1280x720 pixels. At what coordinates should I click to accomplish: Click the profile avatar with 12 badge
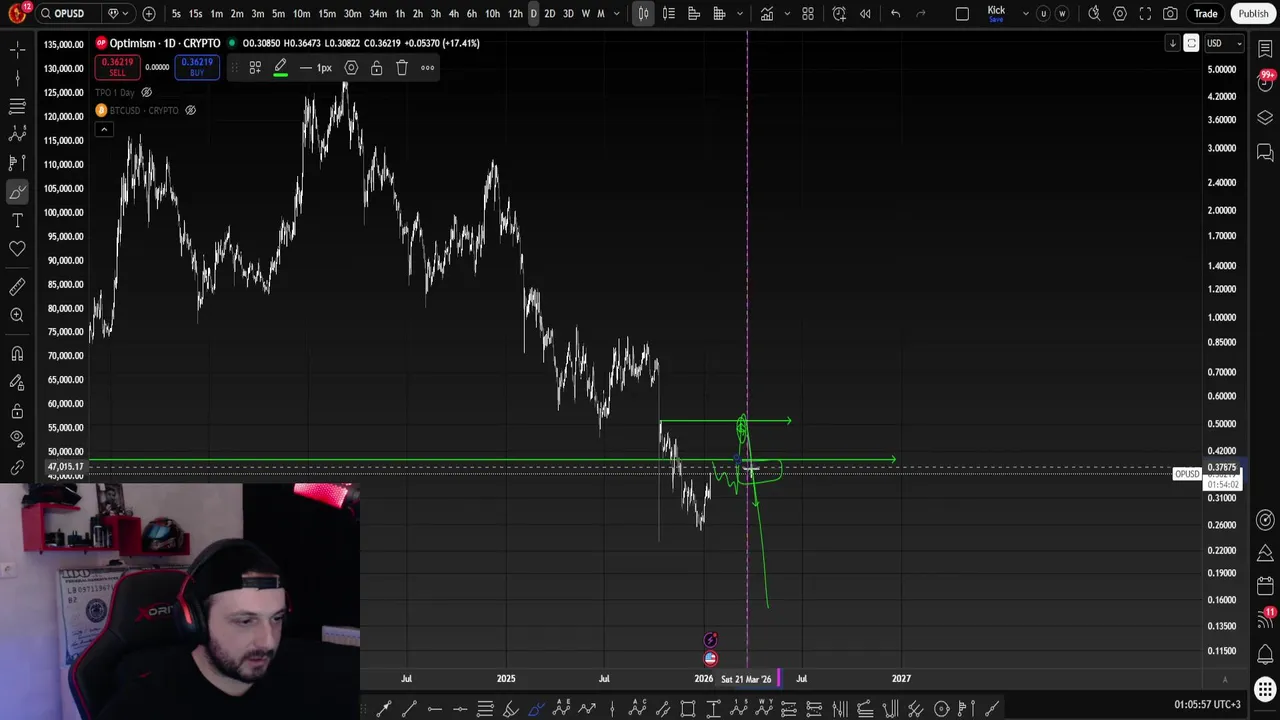17,13
